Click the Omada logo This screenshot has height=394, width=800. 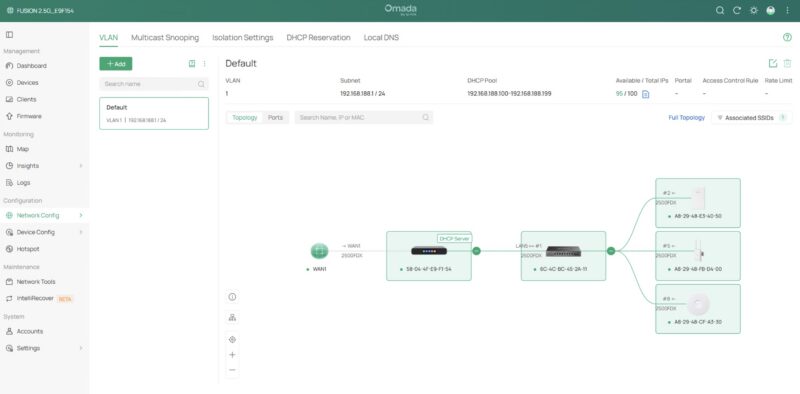[x=401, y=10]
